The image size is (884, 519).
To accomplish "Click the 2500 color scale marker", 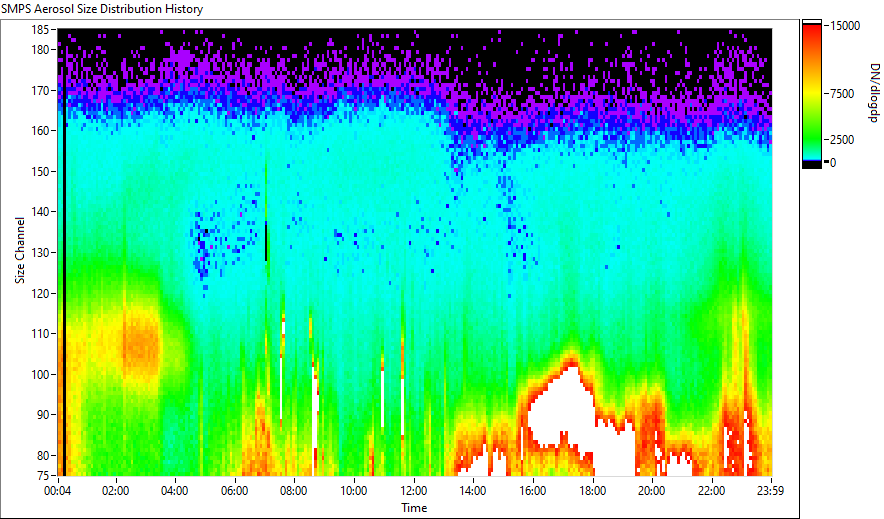I will click(x=842, y=140).
